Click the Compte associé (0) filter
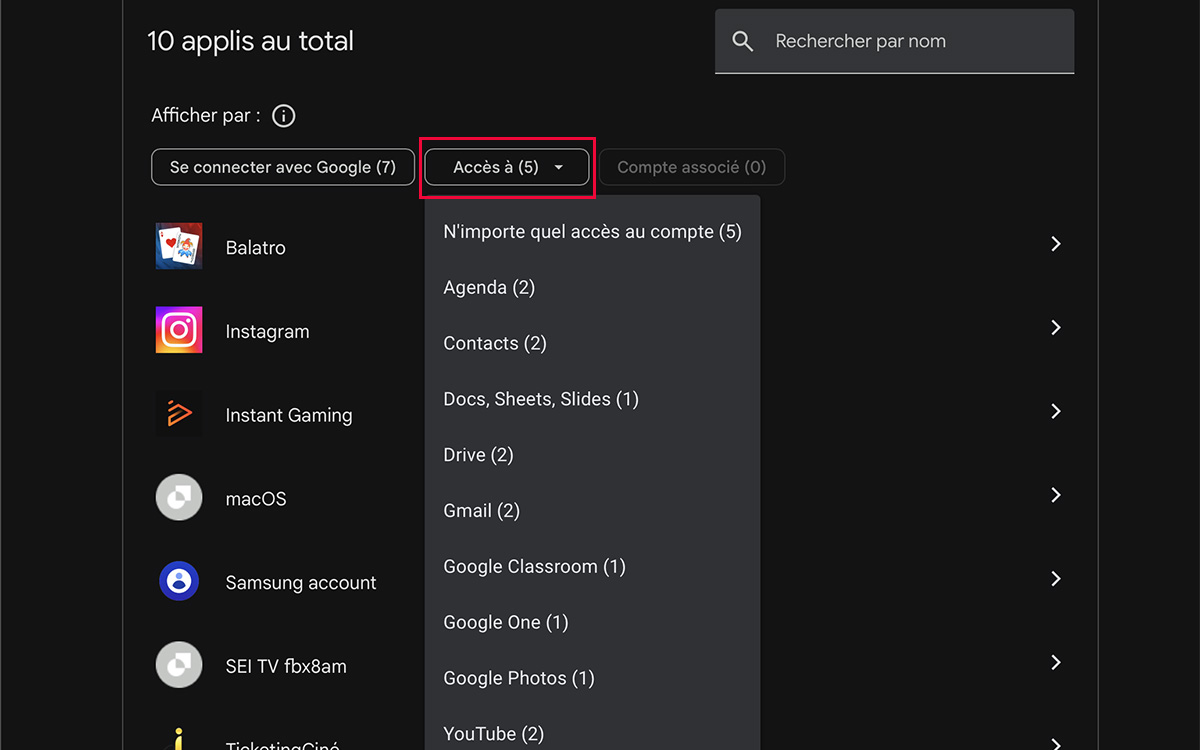 (692, 167)
